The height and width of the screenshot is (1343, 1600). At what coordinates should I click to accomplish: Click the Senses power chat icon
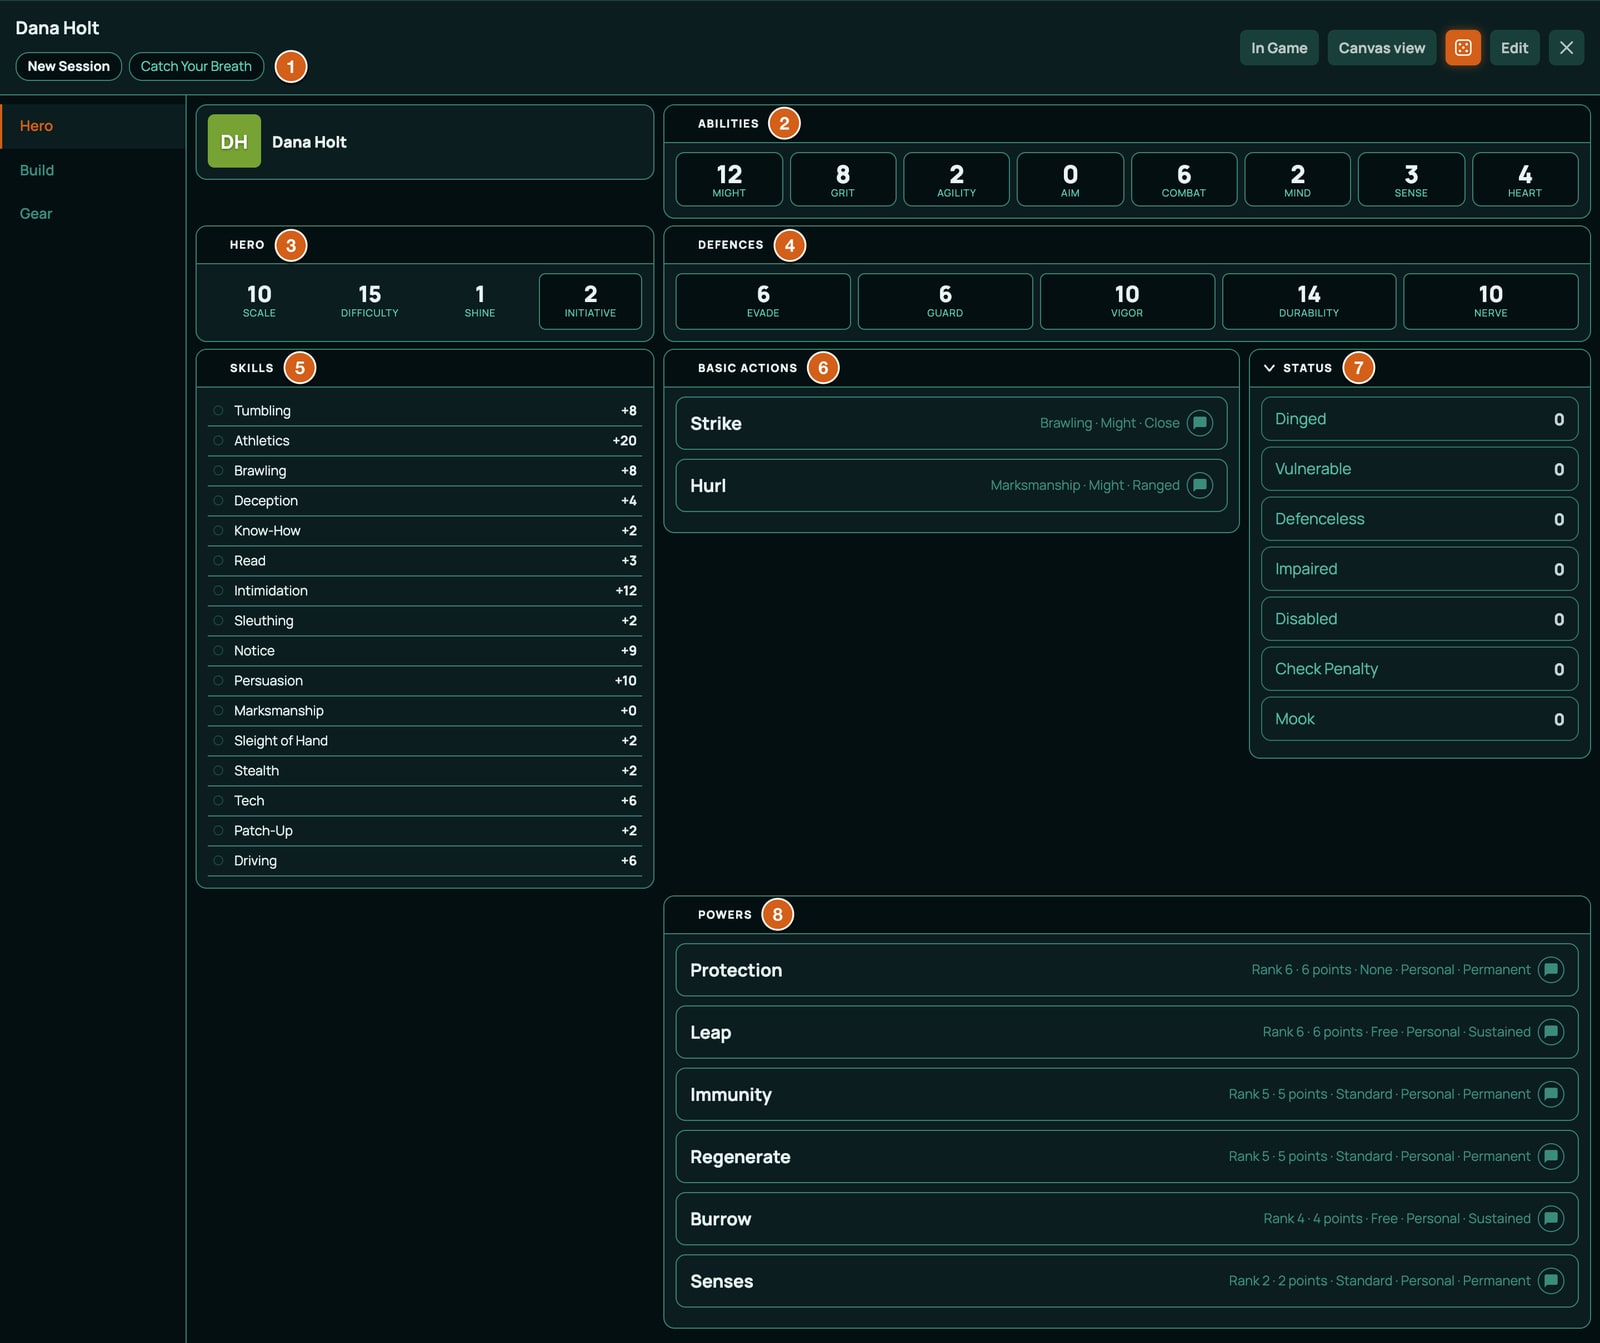(1551, 1281)
